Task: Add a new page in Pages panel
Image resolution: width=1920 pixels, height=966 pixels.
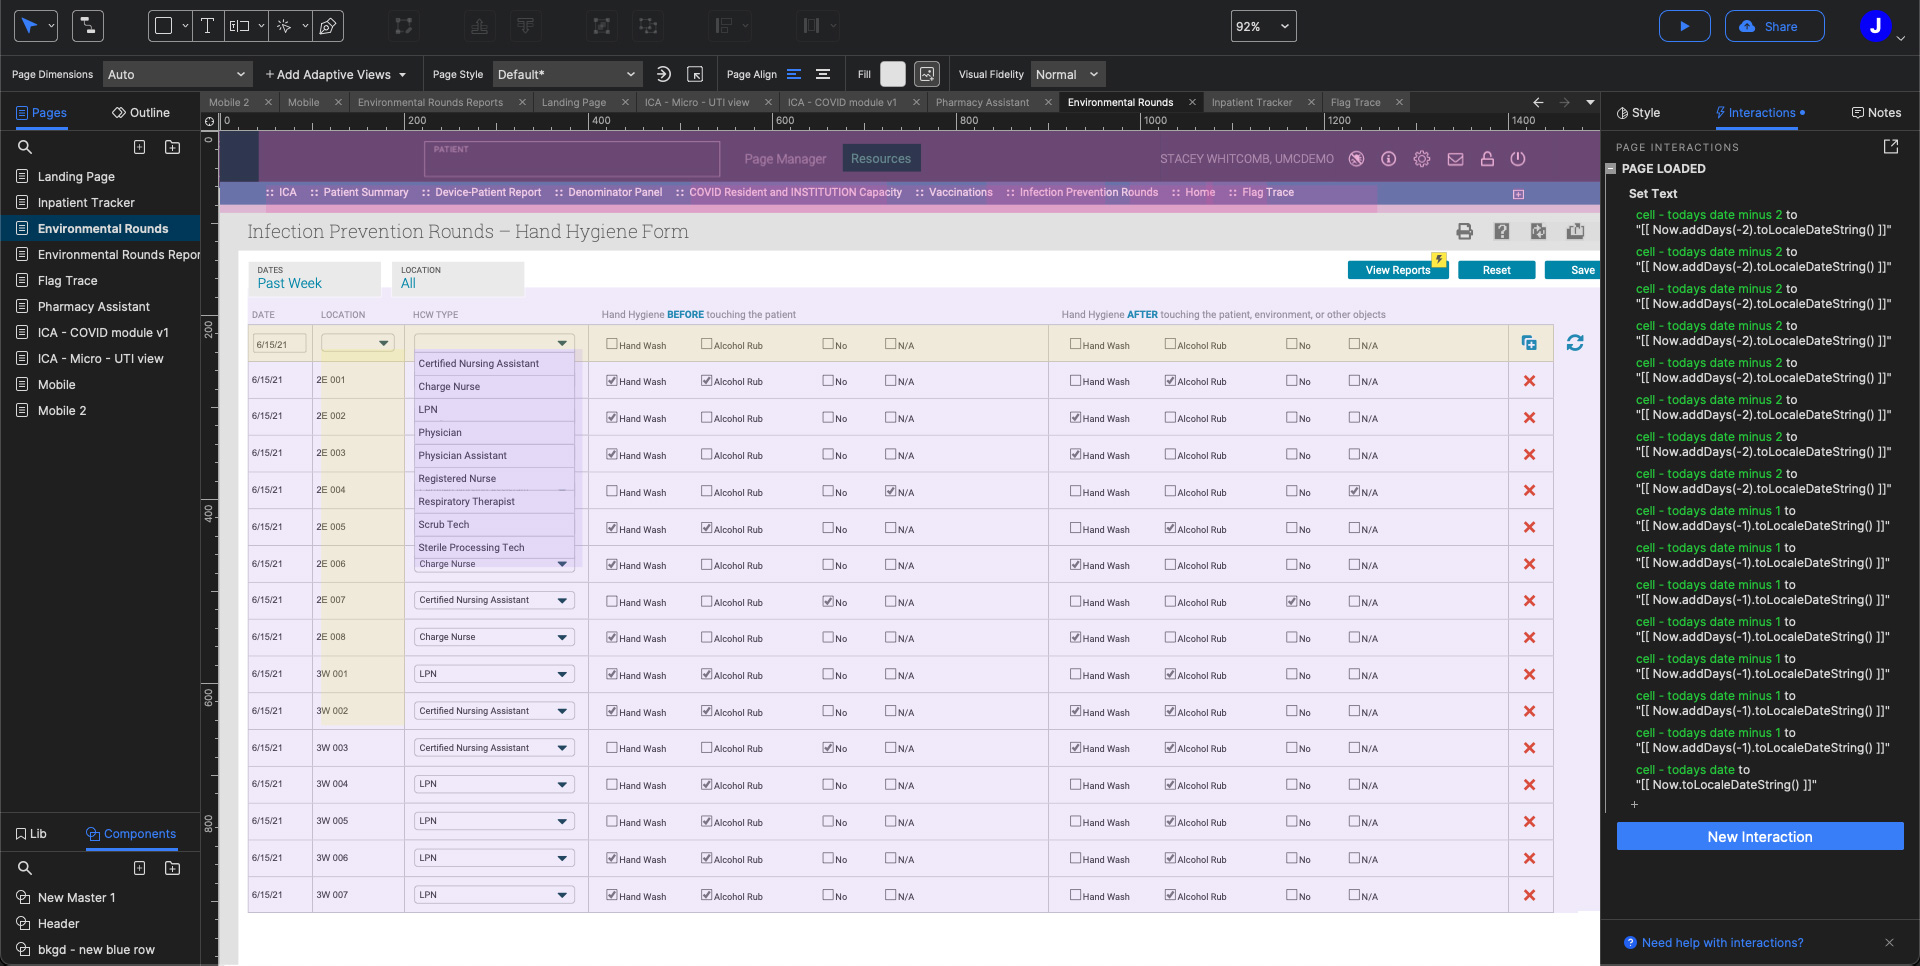Action: [140, 147]
